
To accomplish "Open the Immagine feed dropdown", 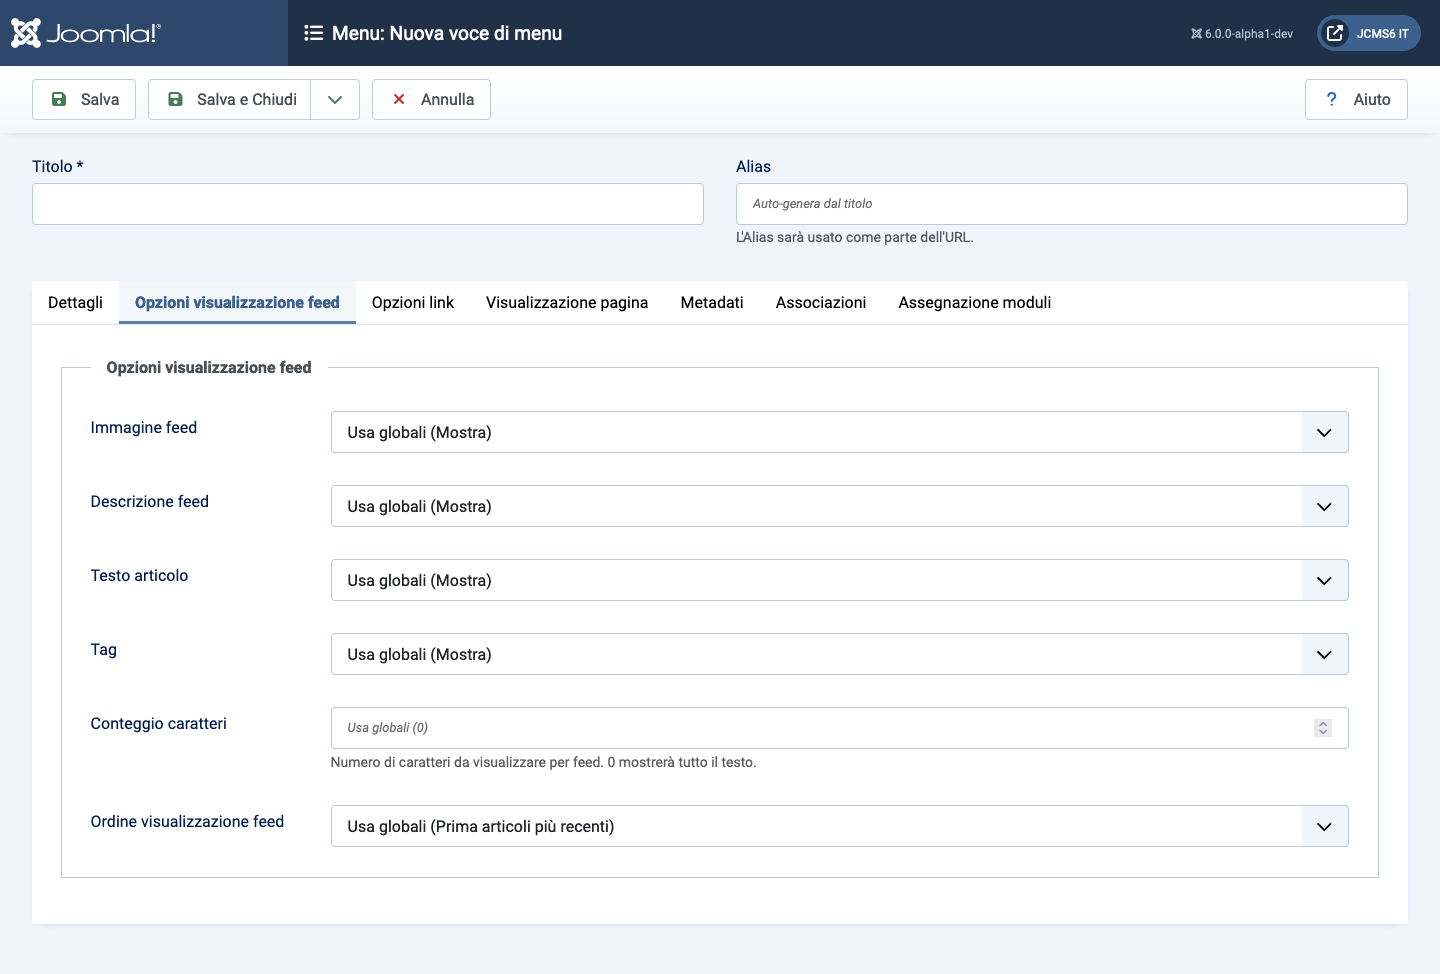I will (840, 432).
